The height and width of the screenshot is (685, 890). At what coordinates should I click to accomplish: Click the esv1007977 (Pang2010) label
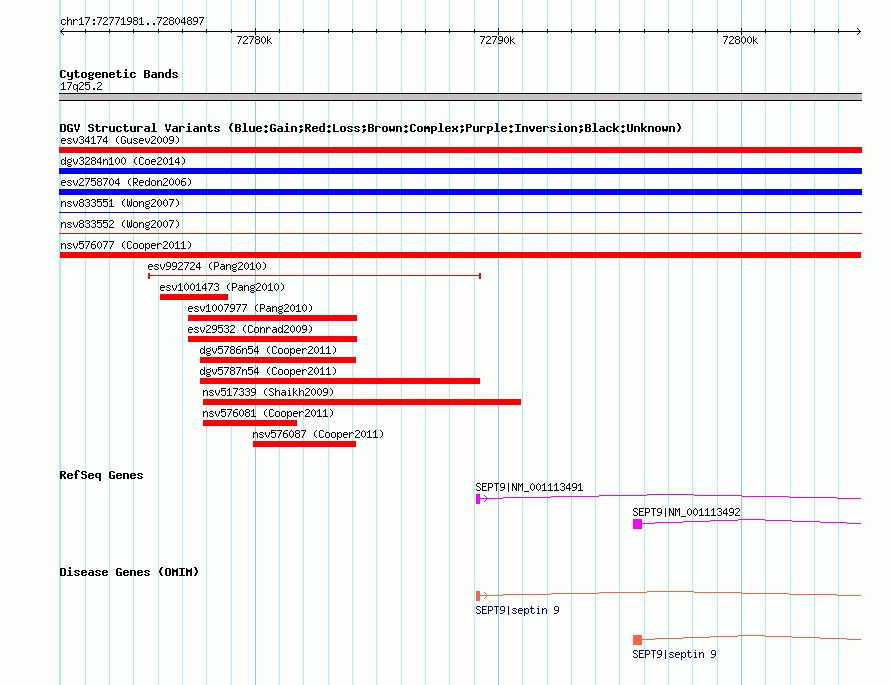coord(250,308)
